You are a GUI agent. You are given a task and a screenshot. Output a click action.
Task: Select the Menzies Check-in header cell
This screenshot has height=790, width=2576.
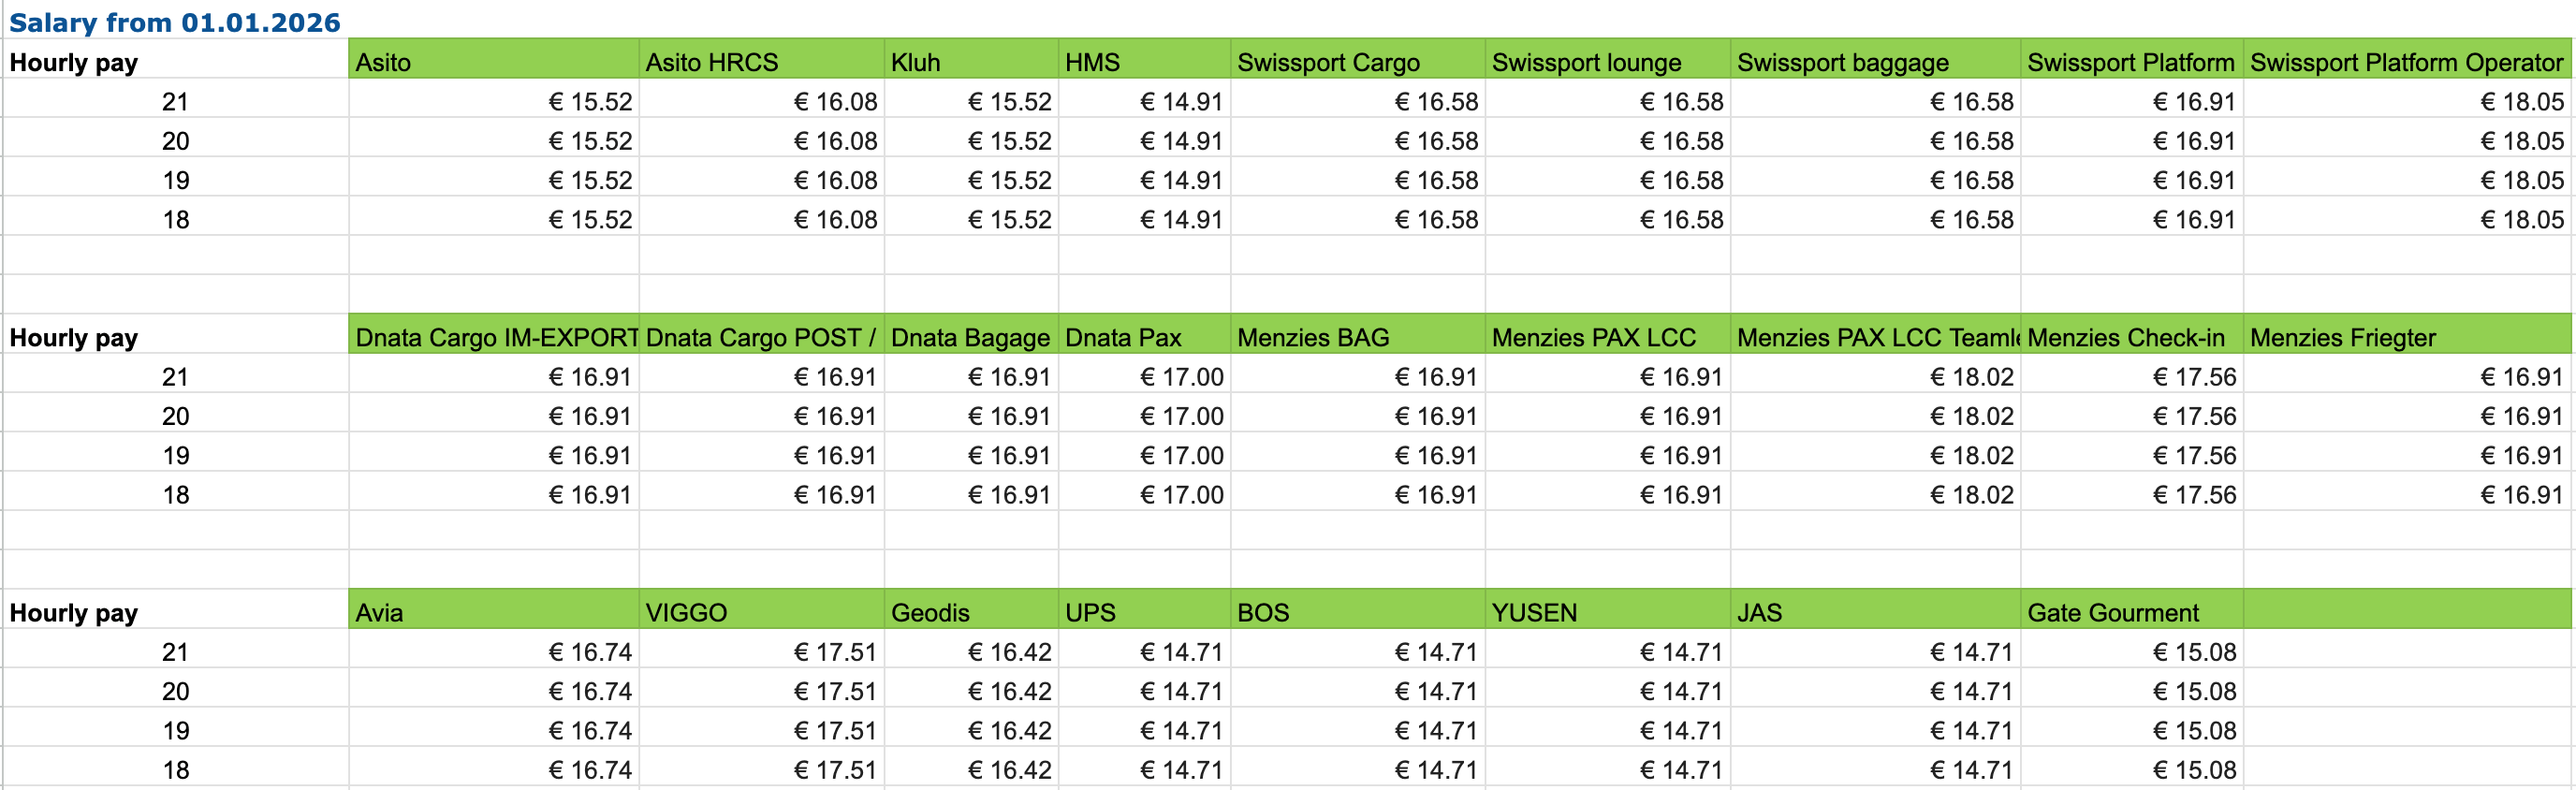(2130, 338)
